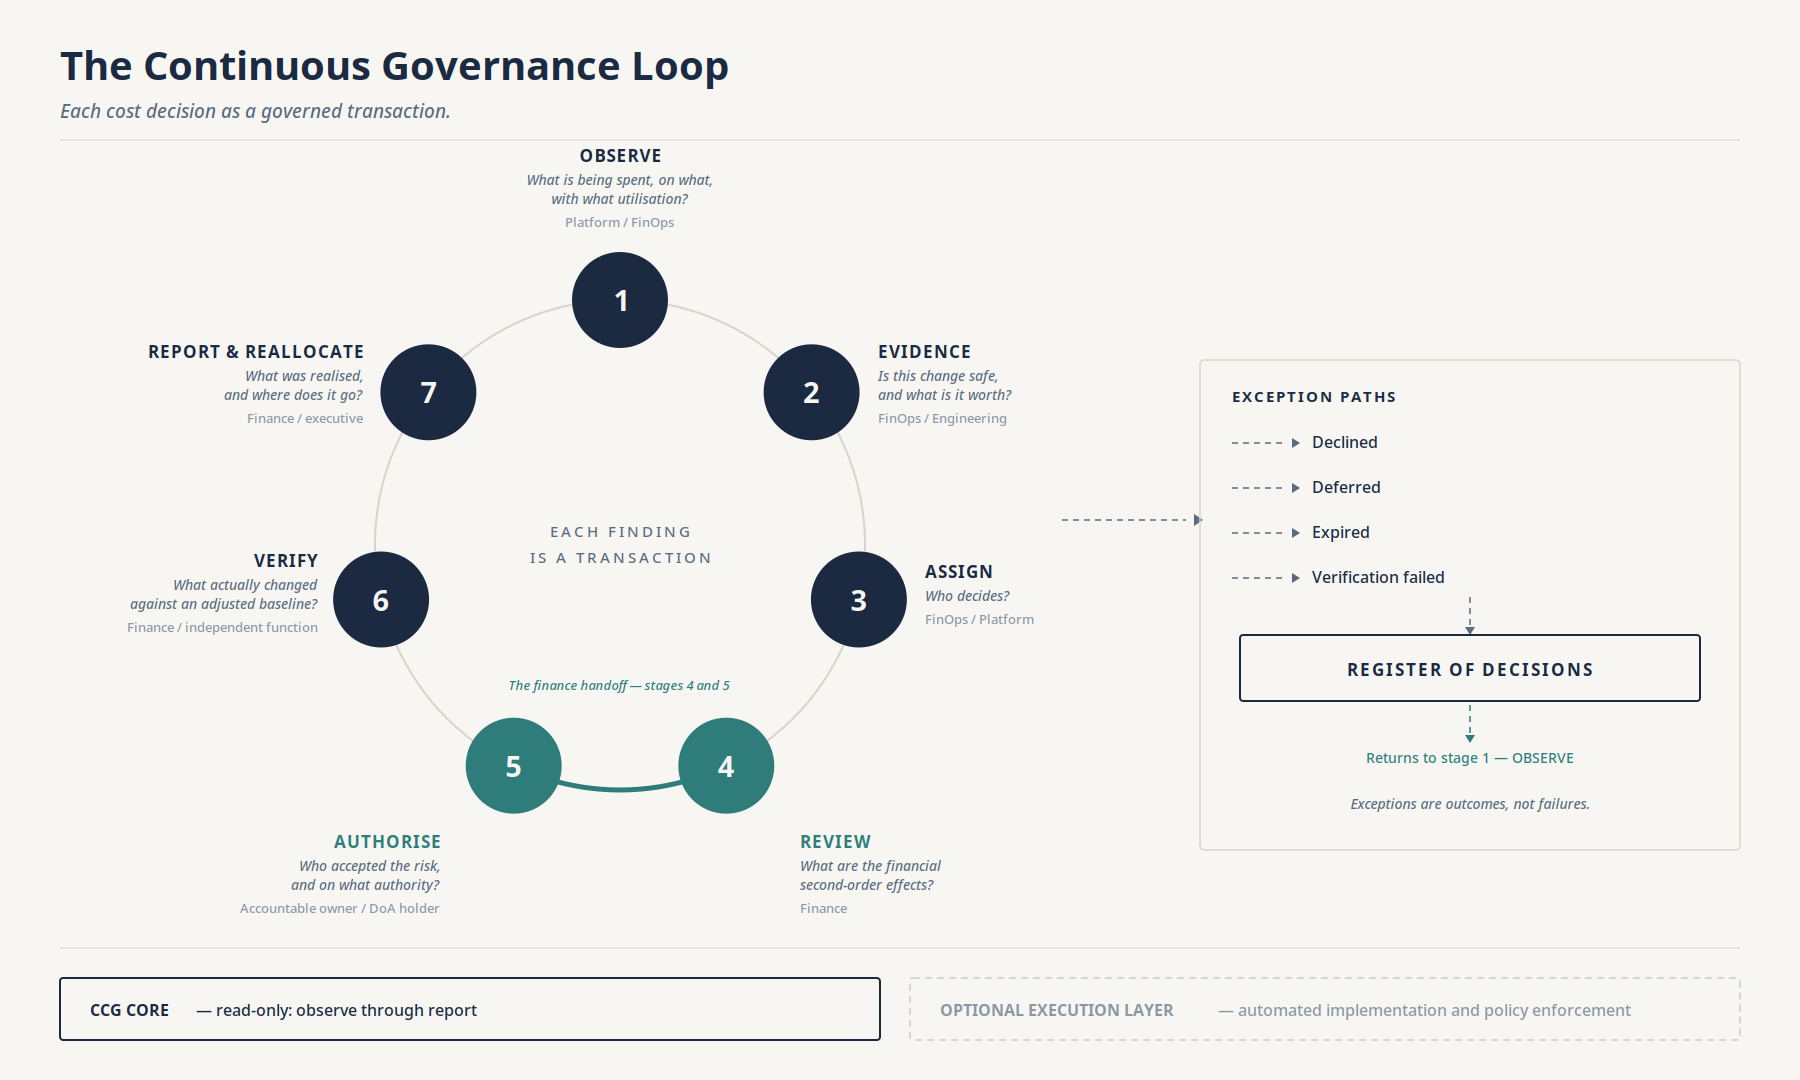
Task: Click the stage 1 numbered circle
Action: (620, 300)
